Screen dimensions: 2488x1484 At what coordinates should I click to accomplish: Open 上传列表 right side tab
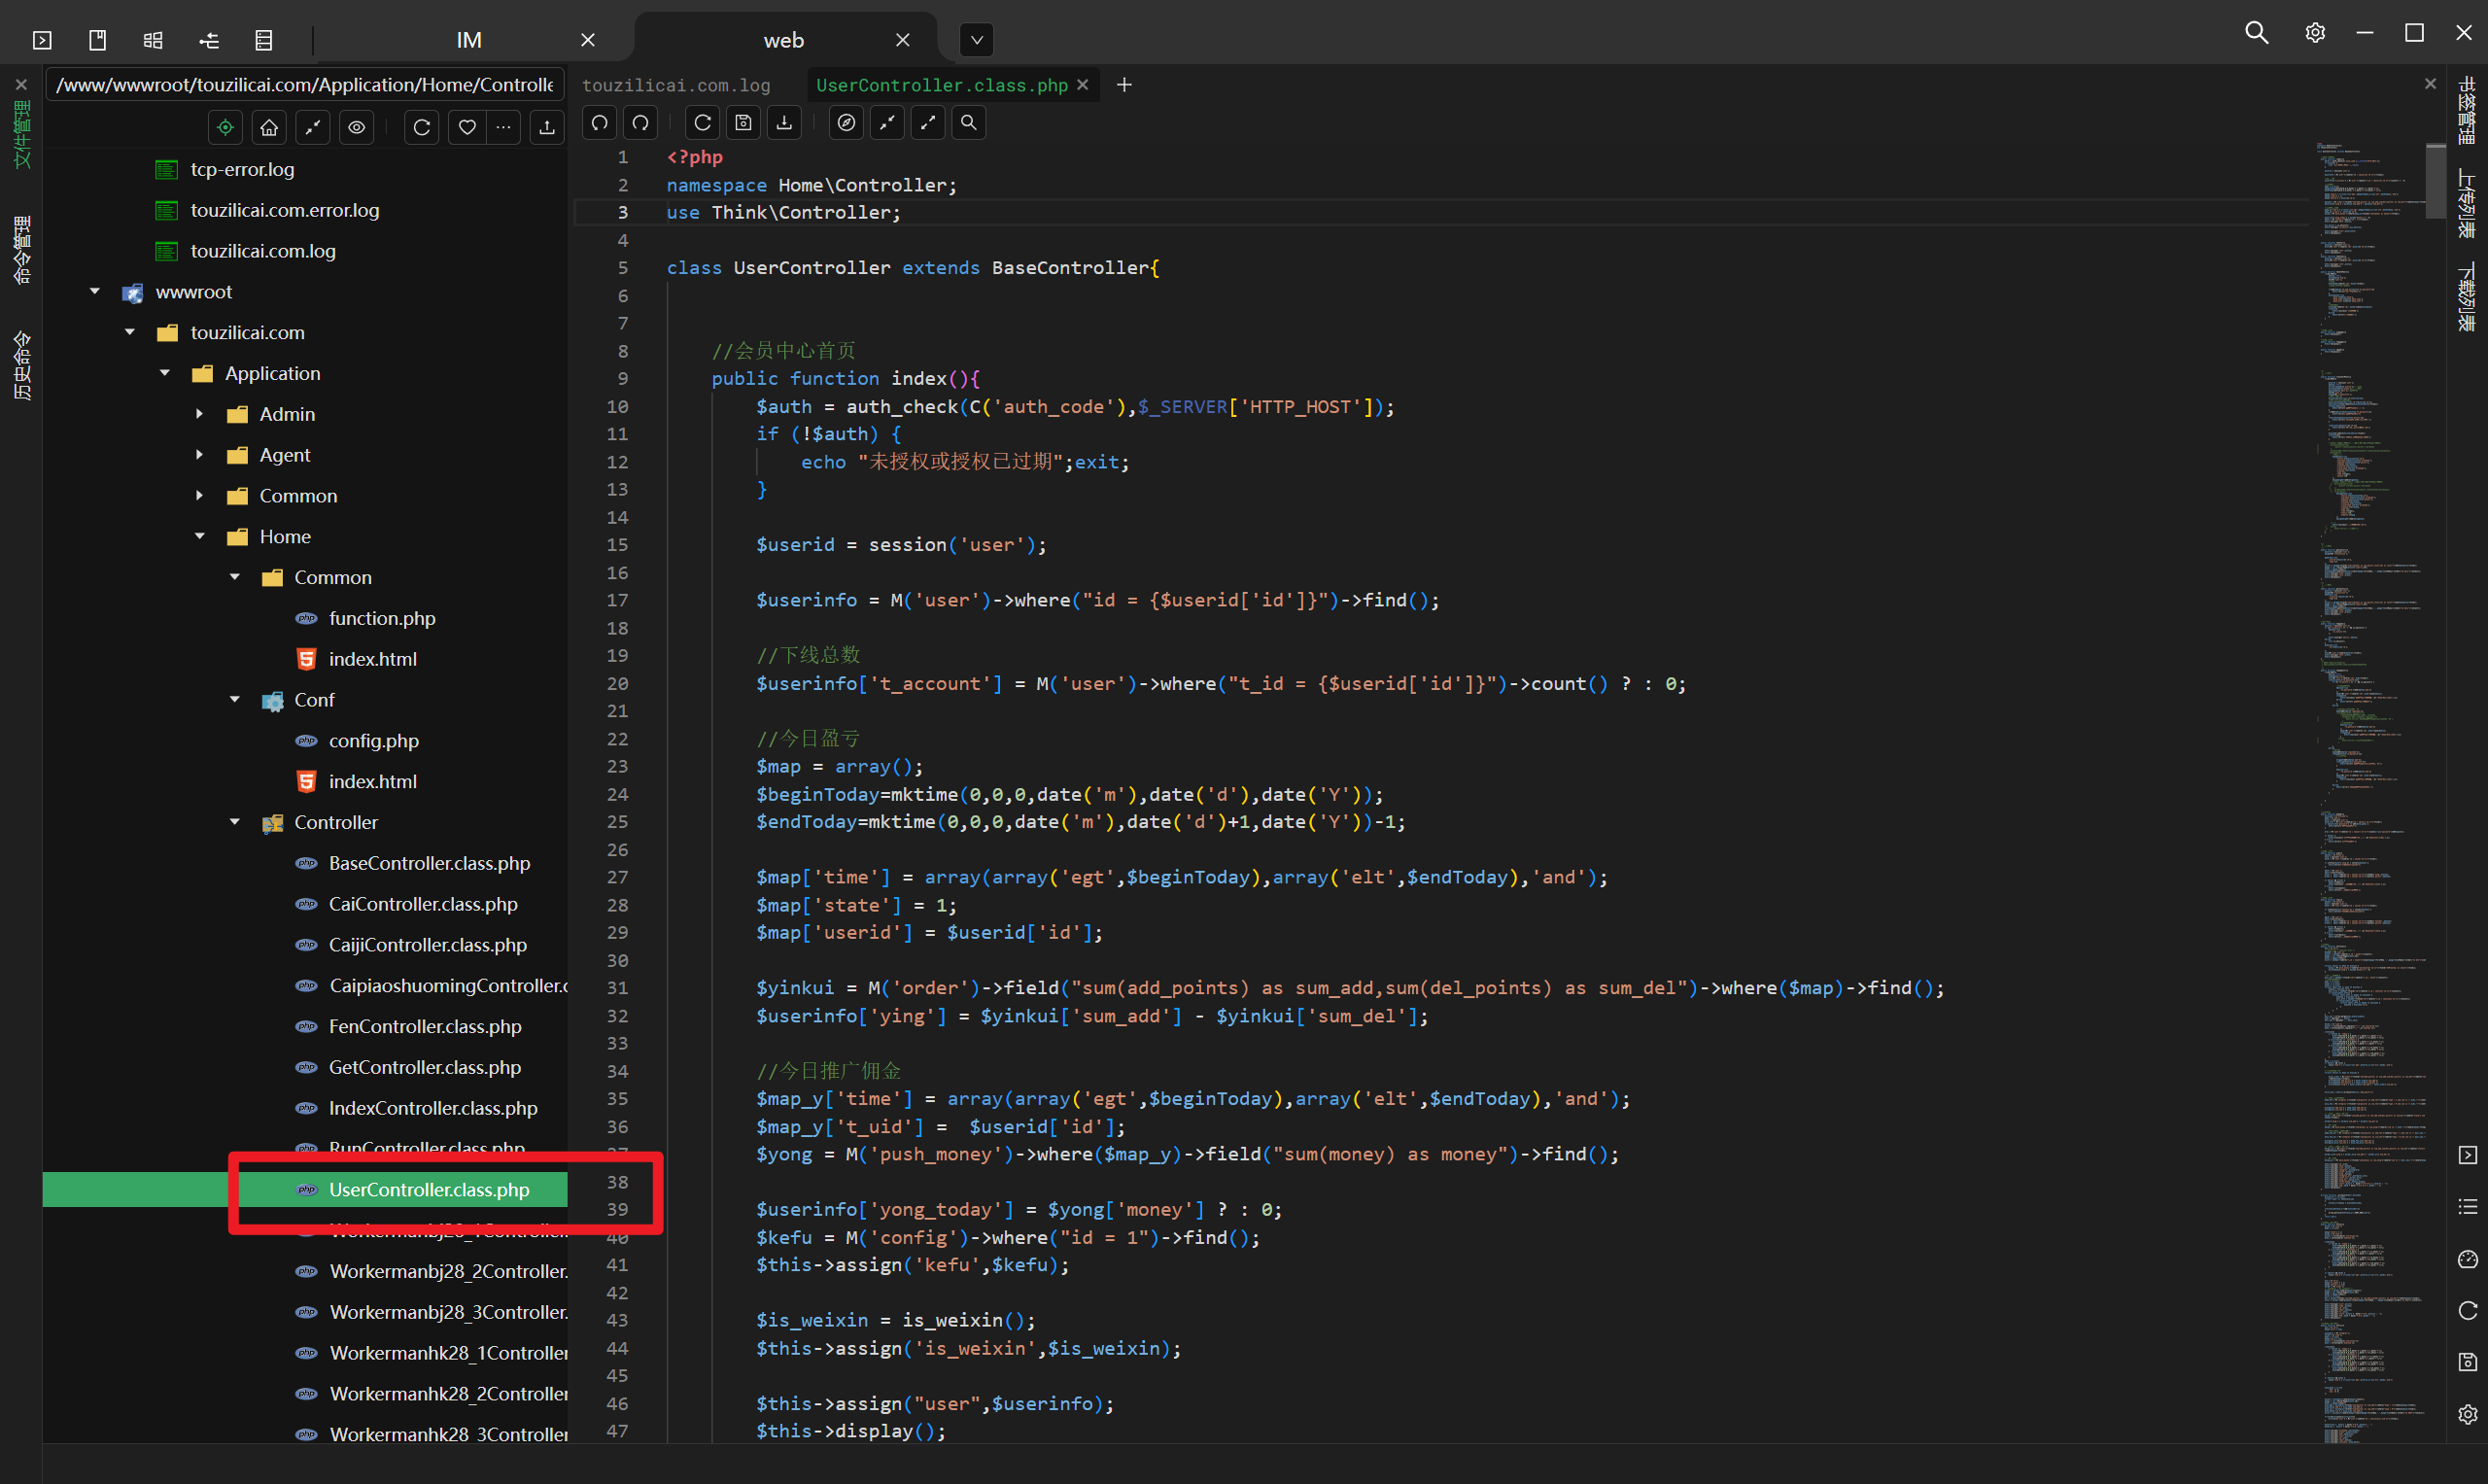(2467, 204)
